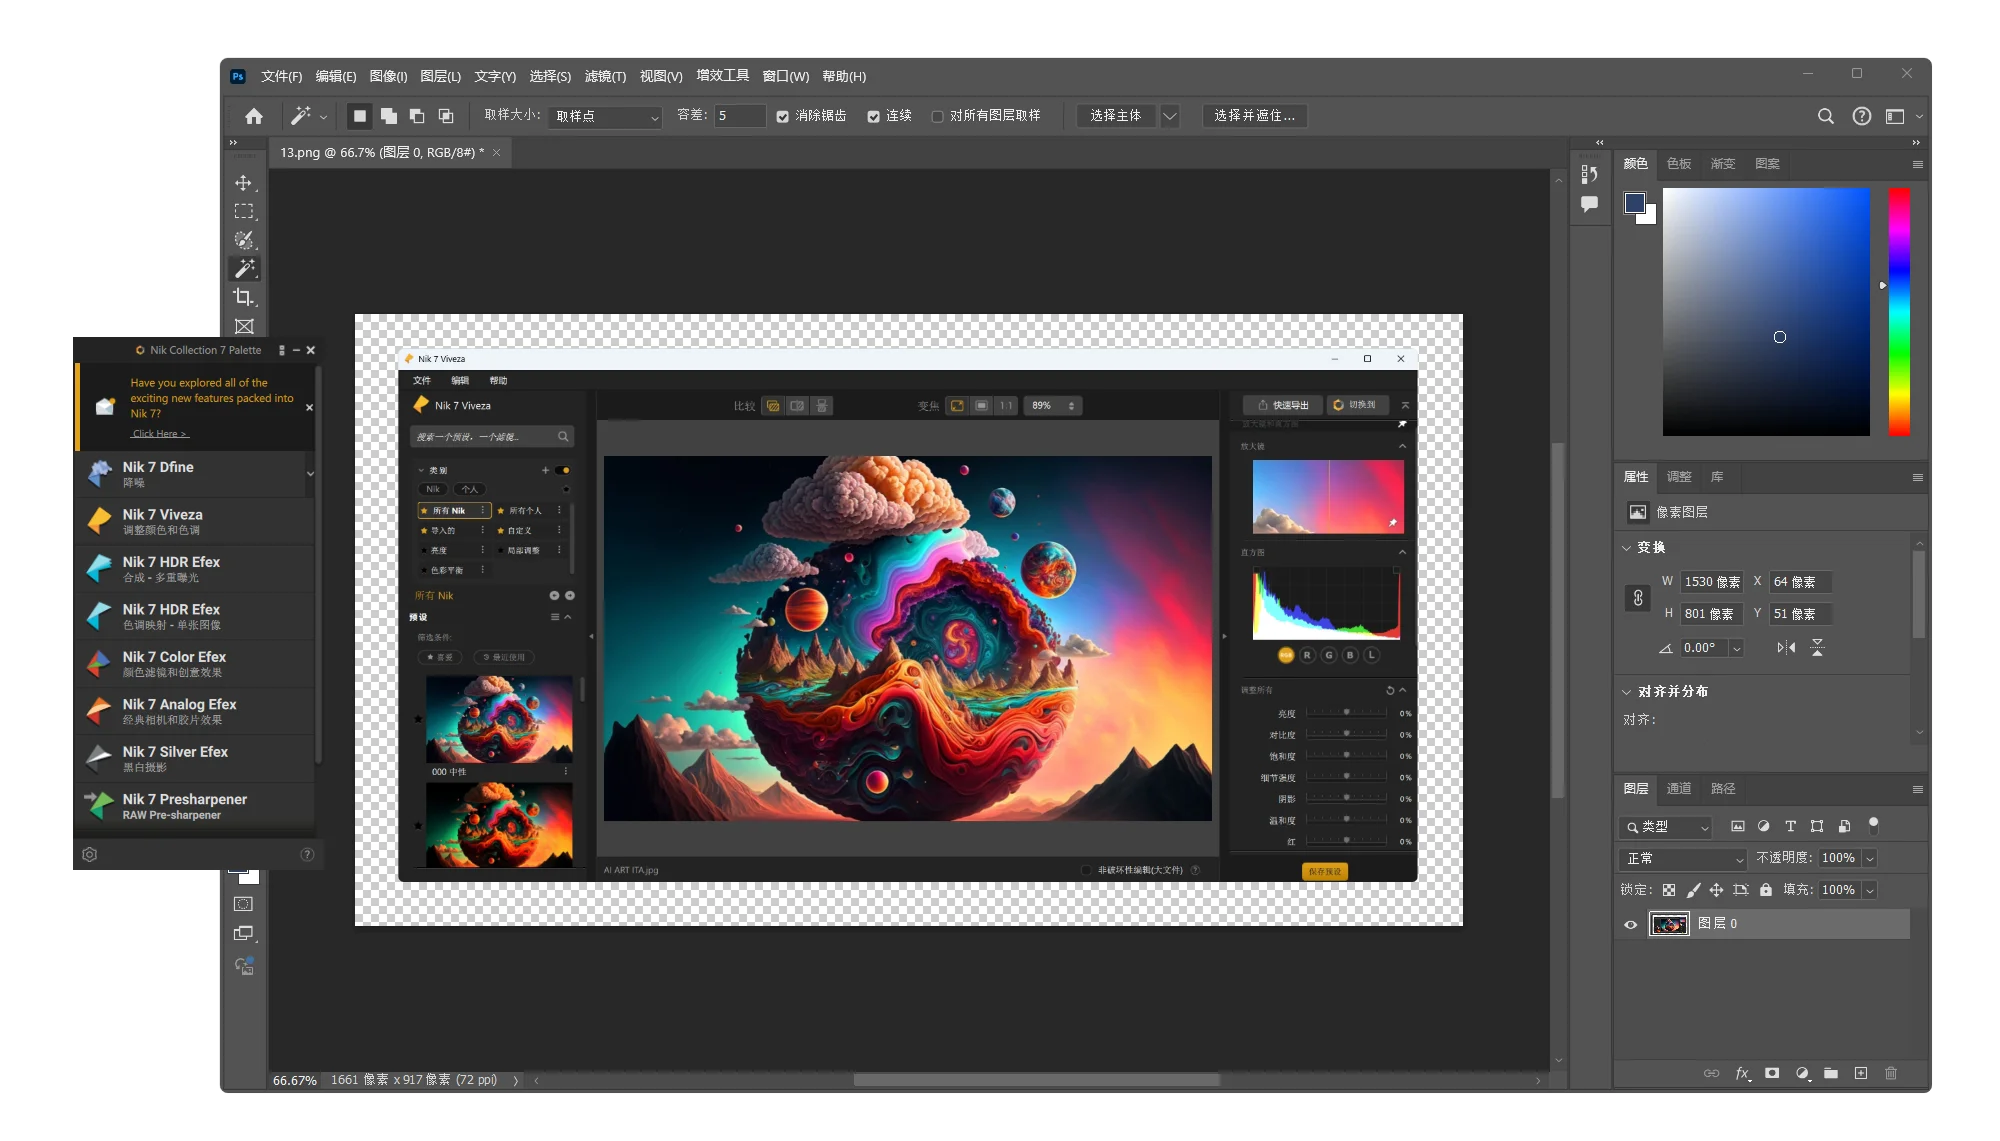The height and width of the screenshot is (1141, 2000).
Task: Select the Quick Selection brush tool
Action: (x=243, y=240)
